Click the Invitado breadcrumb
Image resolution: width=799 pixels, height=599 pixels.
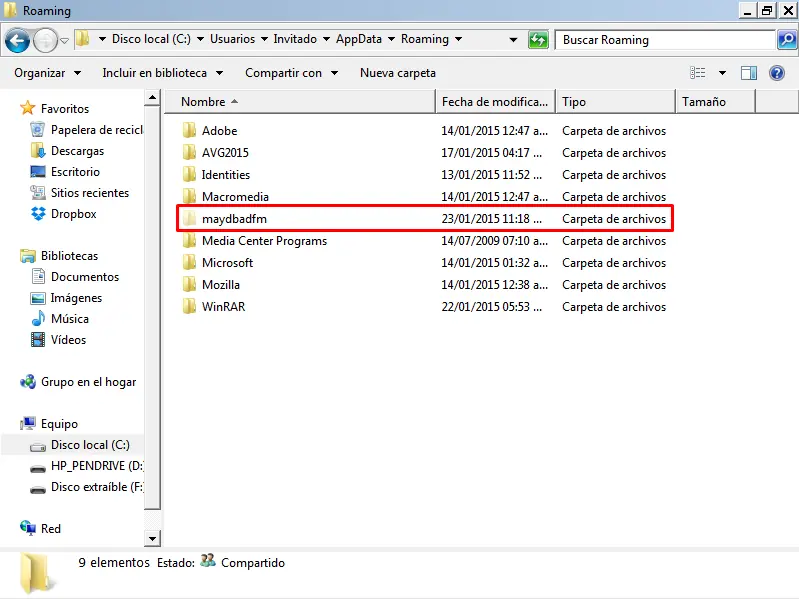(295, 39)
